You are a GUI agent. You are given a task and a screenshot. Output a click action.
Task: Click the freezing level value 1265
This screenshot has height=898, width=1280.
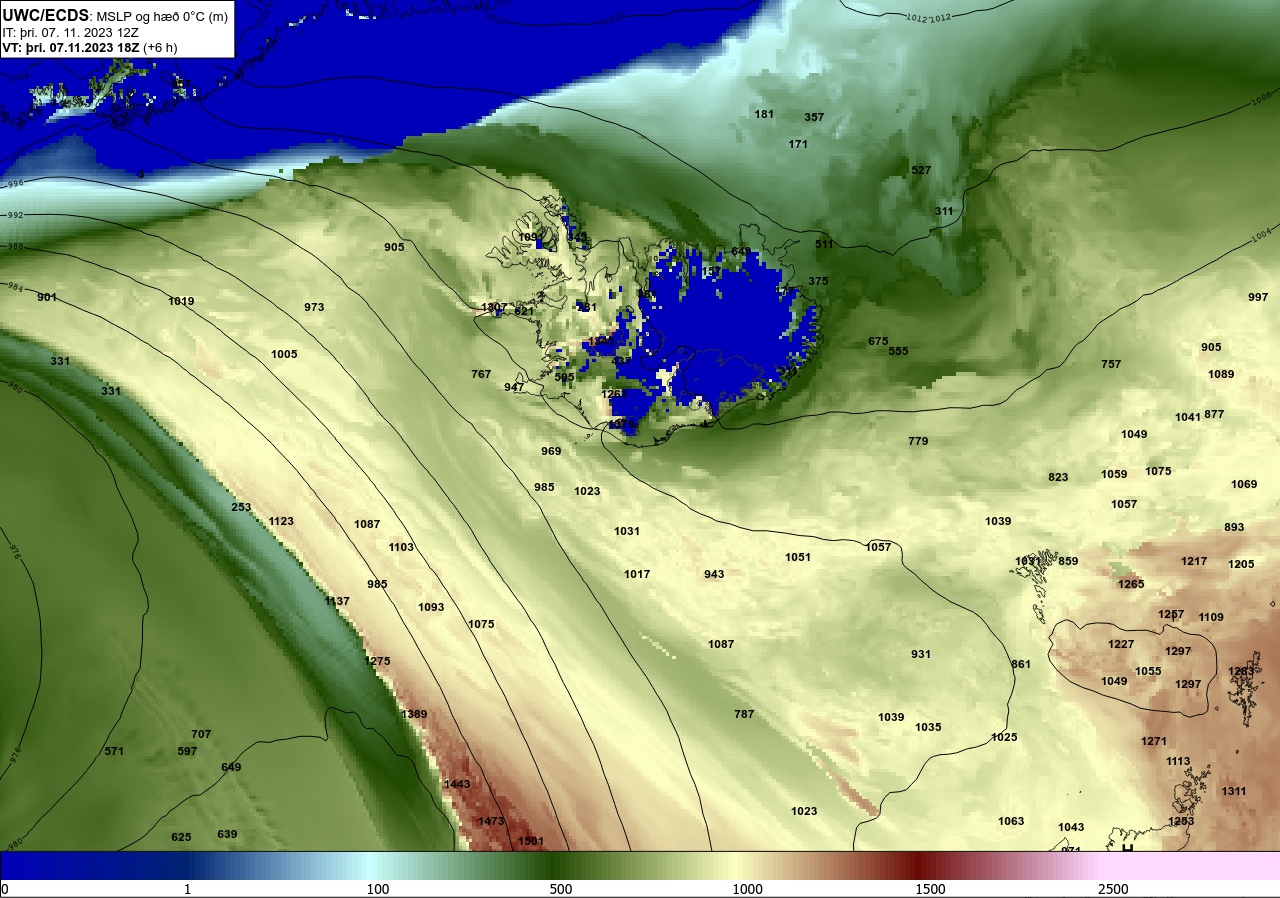point(1131,584)
